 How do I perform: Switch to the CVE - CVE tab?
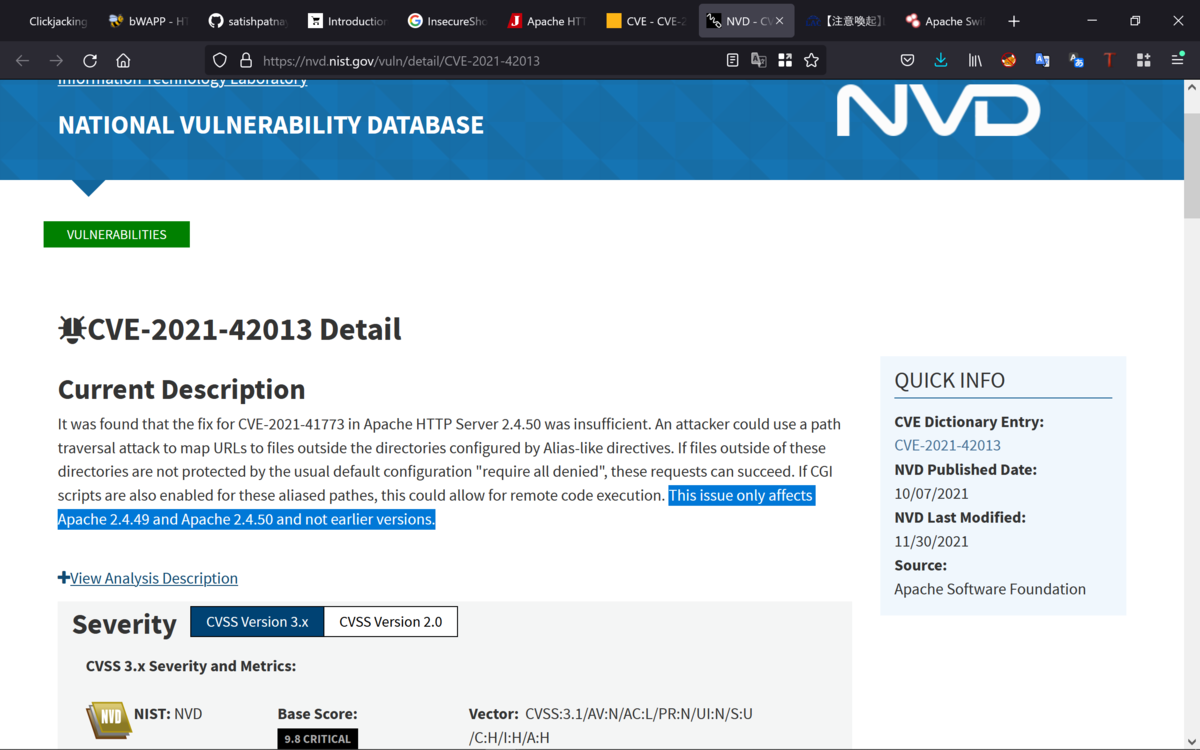pyautogui.click(x=646, y=21)
